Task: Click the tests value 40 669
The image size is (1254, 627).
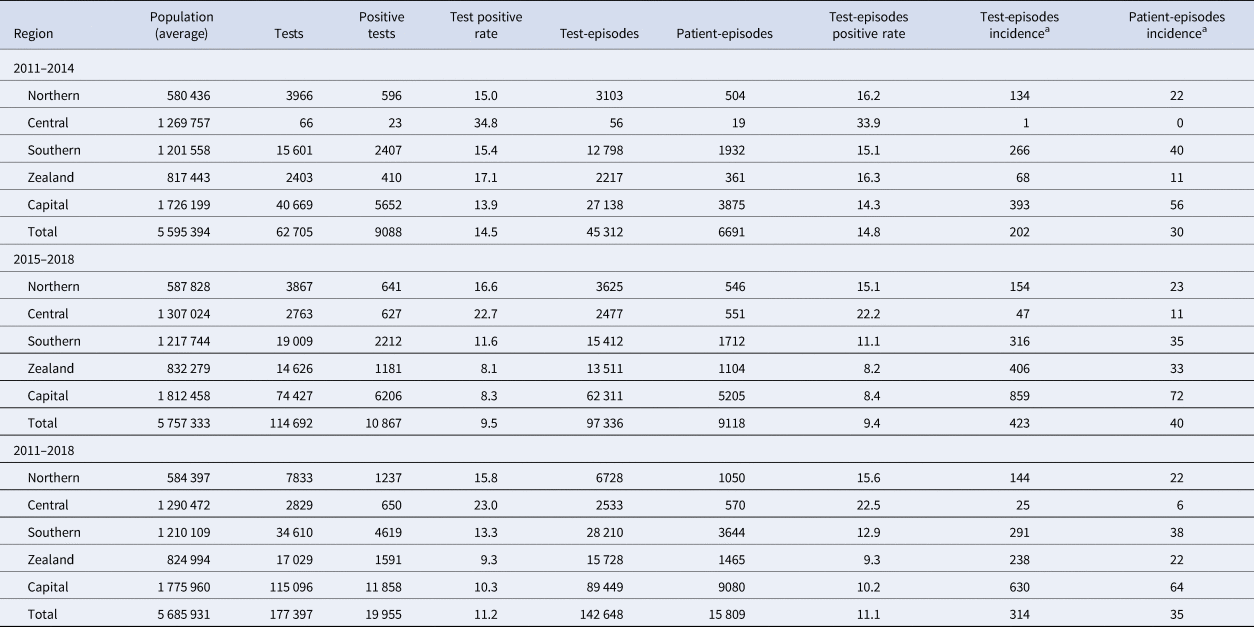Action: tap(282, 205)
